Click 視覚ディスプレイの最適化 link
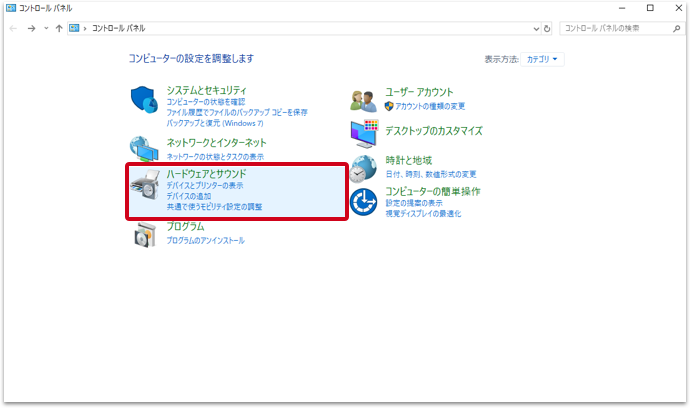 (423, 213)
